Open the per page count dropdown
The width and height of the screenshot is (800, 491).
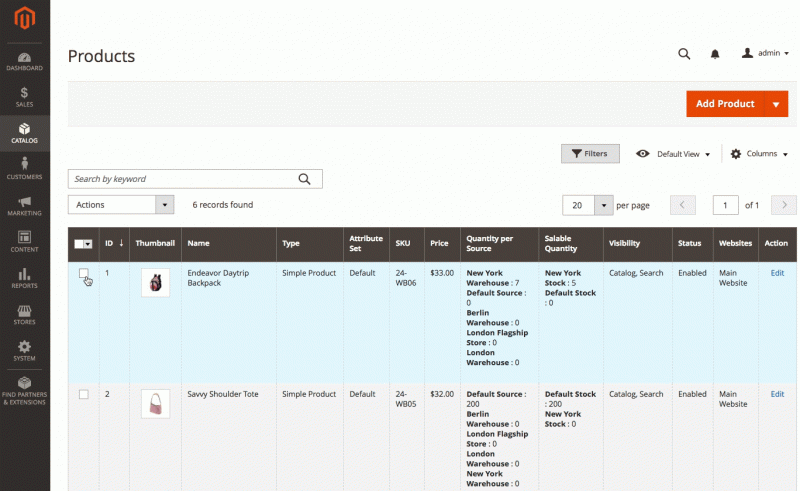[604, 205]
